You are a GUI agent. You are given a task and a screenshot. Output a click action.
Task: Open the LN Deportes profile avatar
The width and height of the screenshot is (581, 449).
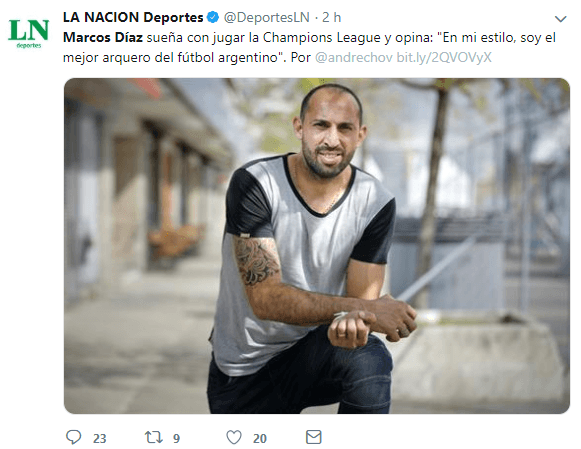click(x=29, y=33)
